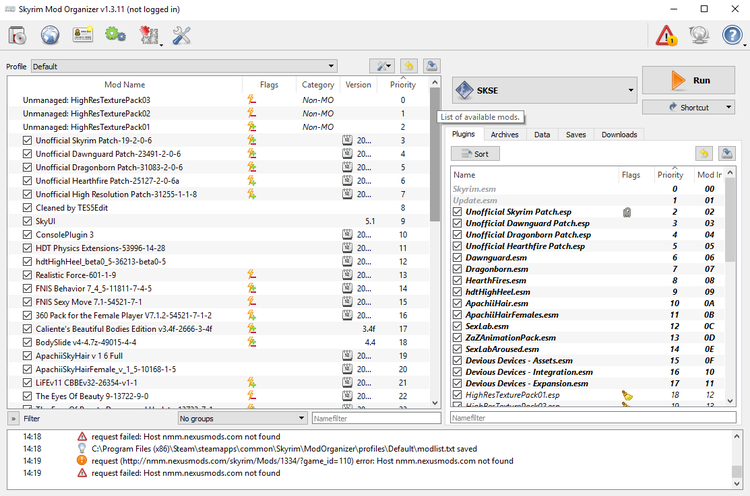This screenshot has height=496, width=750.
Task: Open the Profiles ID card icon
Action: pyautogui.click(x=83, y=35)
